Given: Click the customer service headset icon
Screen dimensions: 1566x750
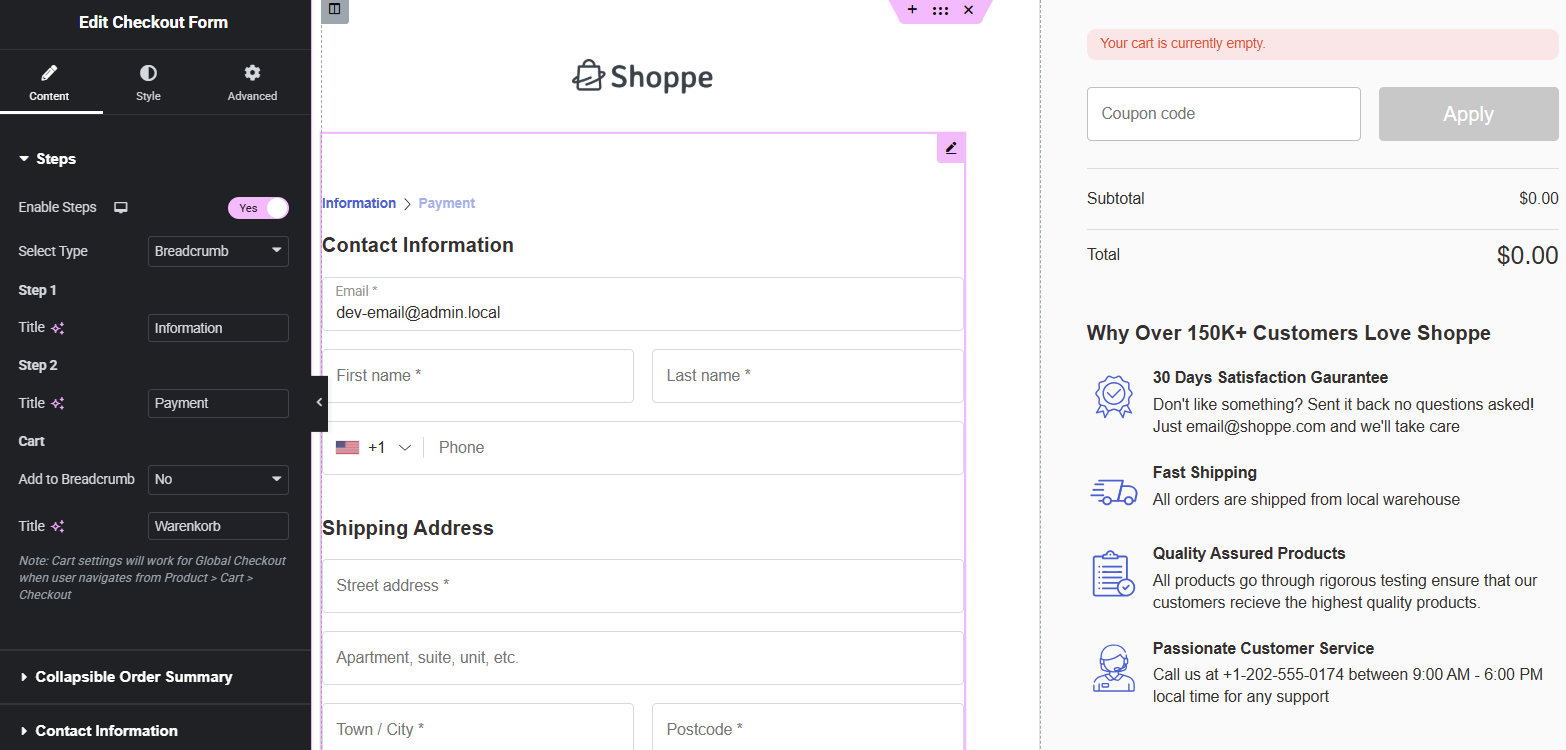Looking at the screenshot, I should pos(1113,669).
